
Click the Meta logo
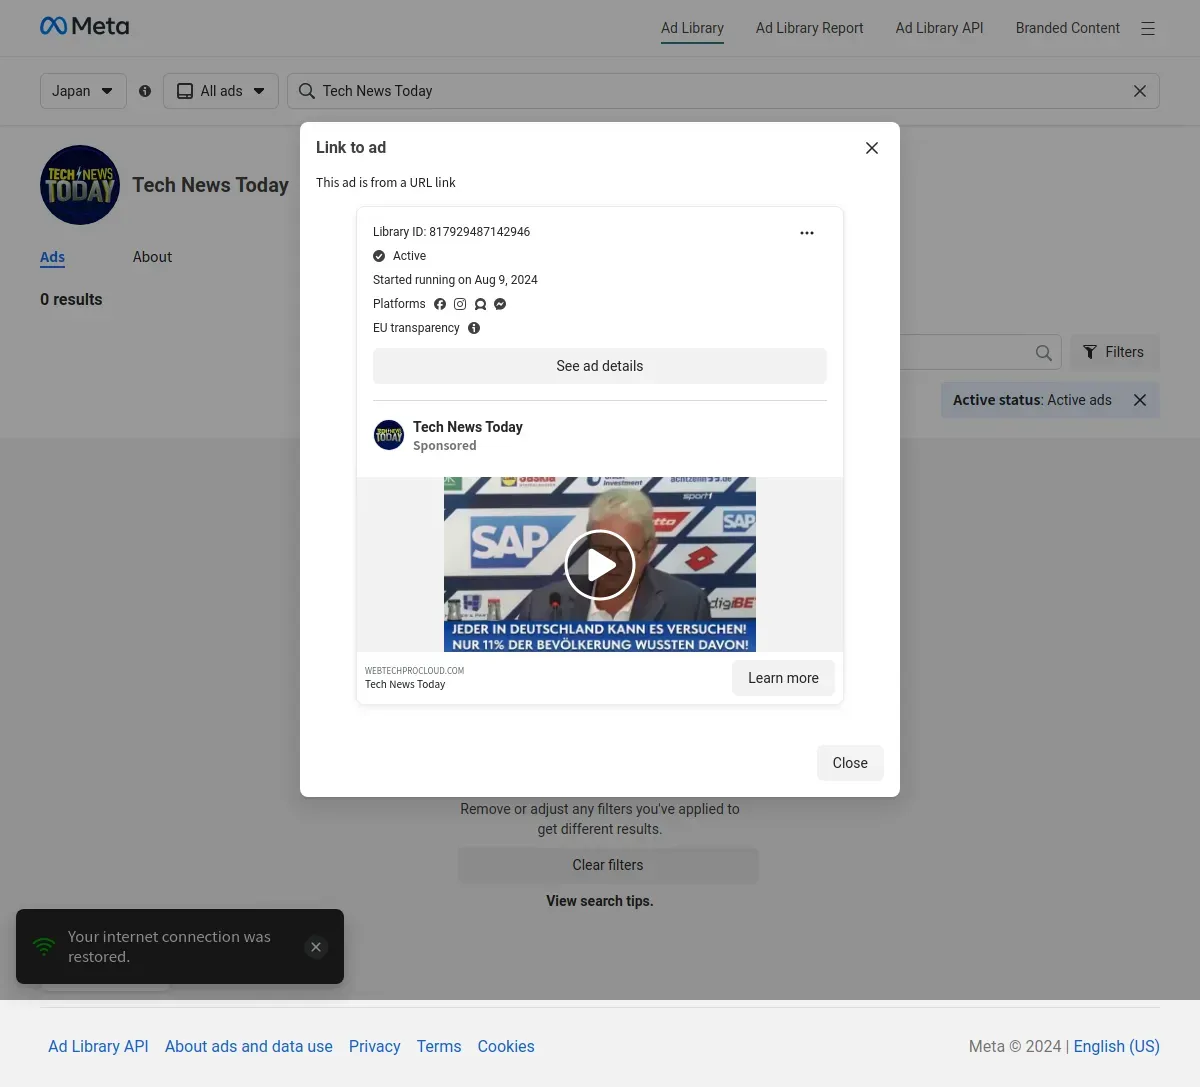tap(84, 26)
